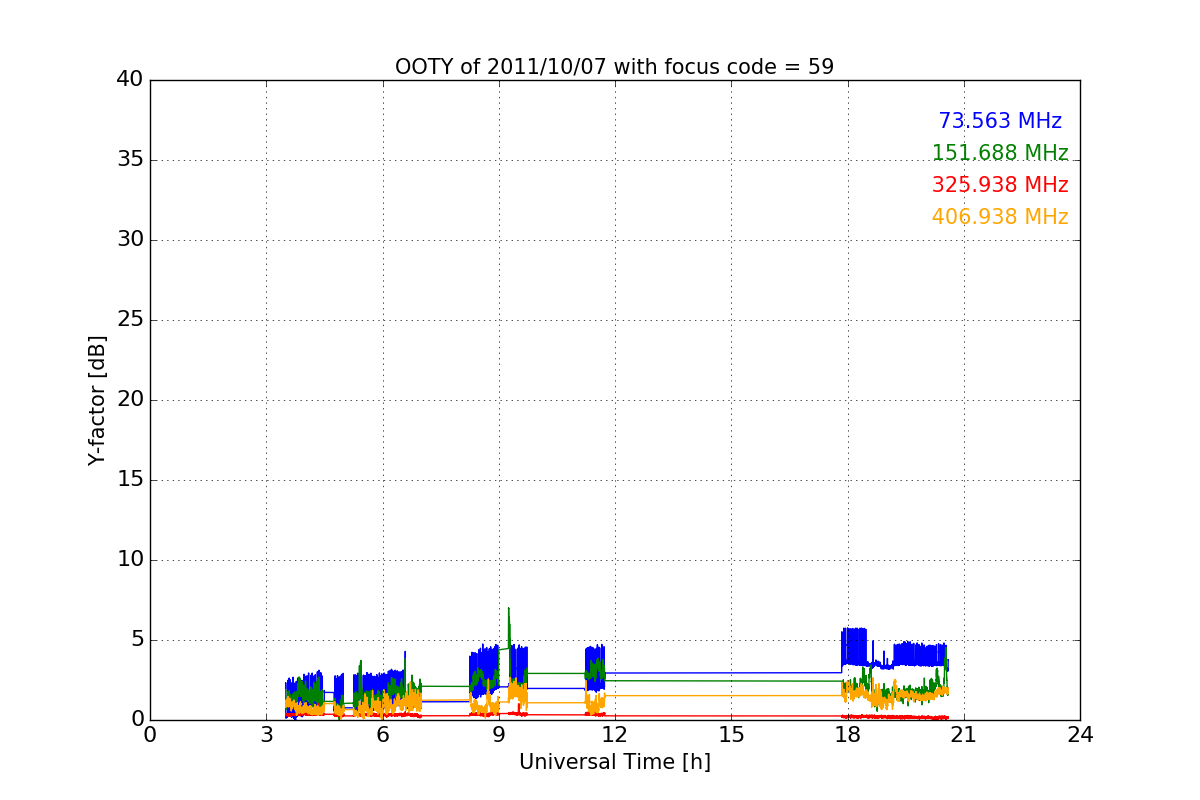Viewport: 1200px width, 800px height.
Task: Click the x-axis tick label 9
Action: click(x=499, y=735)
